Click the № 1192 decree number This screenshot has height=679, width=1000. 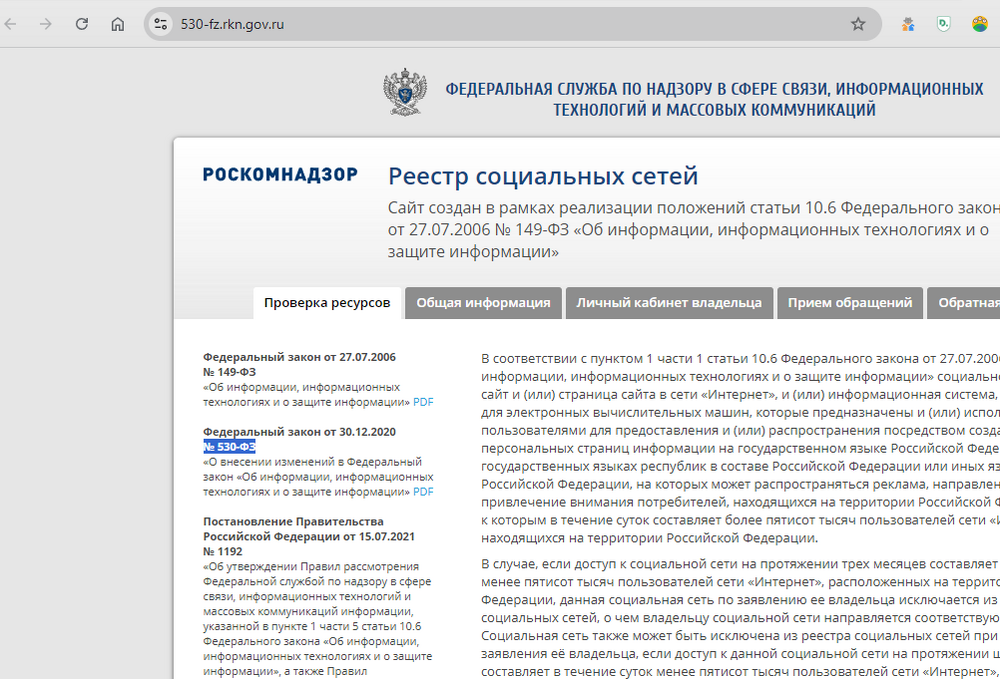(223, 551)
